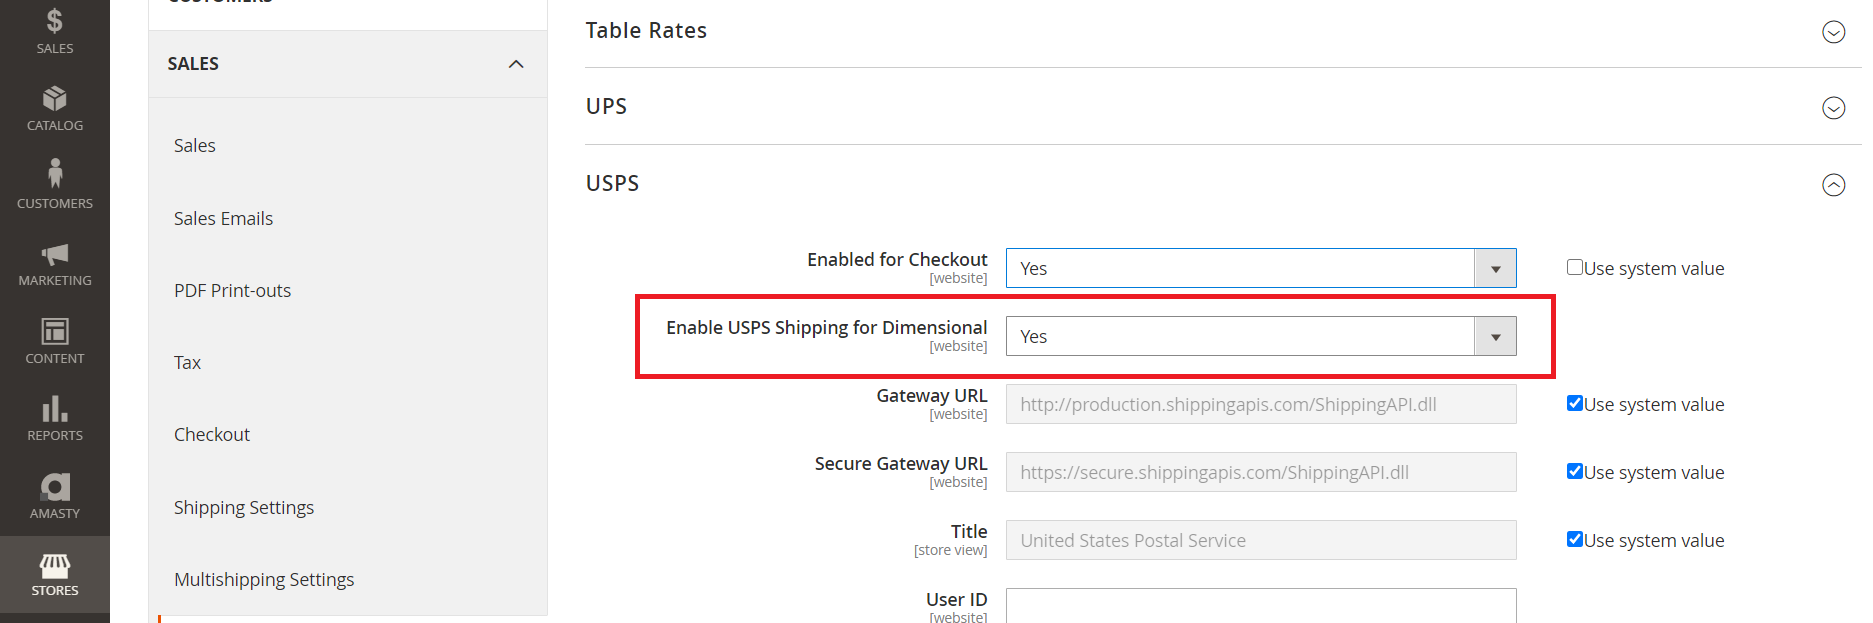This screenshot has width=1873, height=623.
Task: Expand the UPS section
Action: [x=1833, y=108]
